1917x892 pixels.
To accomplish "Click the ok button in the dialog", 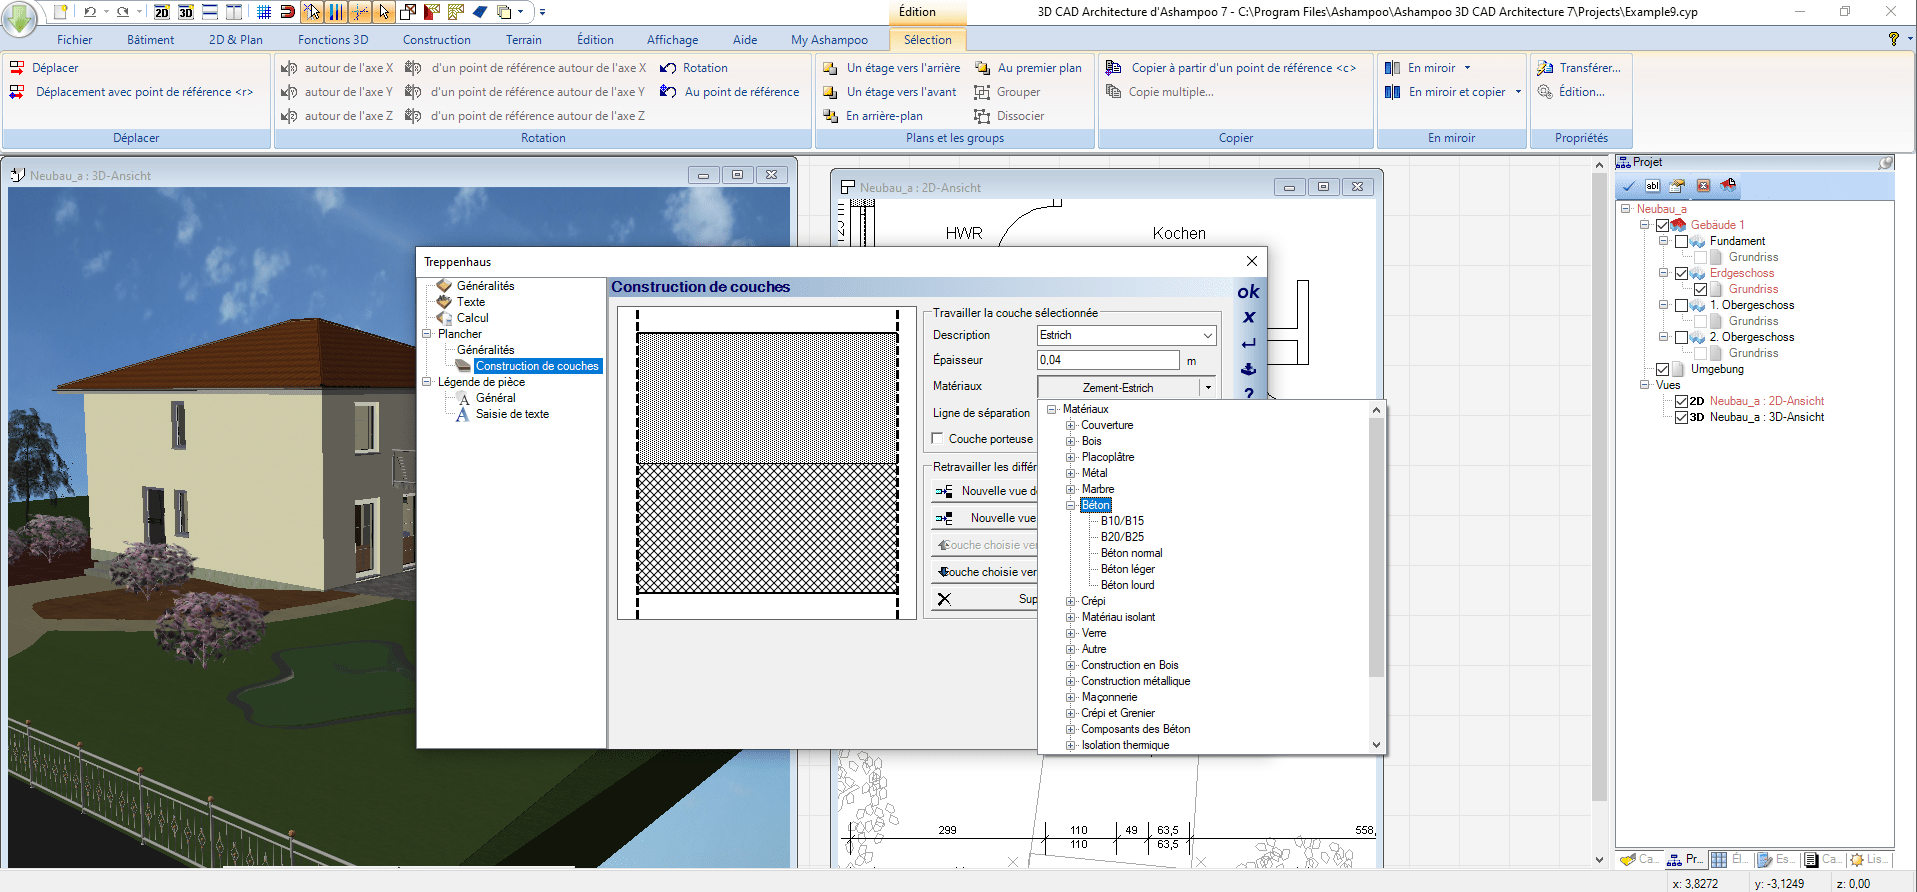I will pyautogui.click(x=1249, y=292).
